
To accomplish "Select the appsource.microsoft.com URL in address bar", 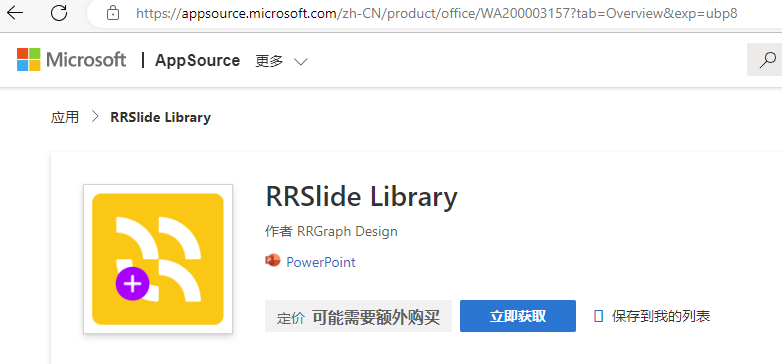I will point(436,13).
